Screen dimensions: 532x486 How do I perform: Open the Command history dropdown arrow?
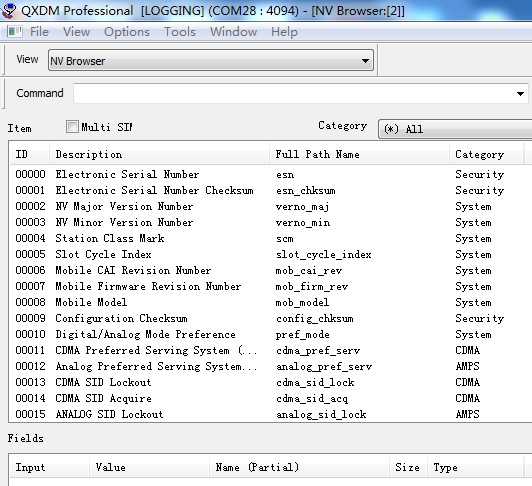(x=520, y=93)
